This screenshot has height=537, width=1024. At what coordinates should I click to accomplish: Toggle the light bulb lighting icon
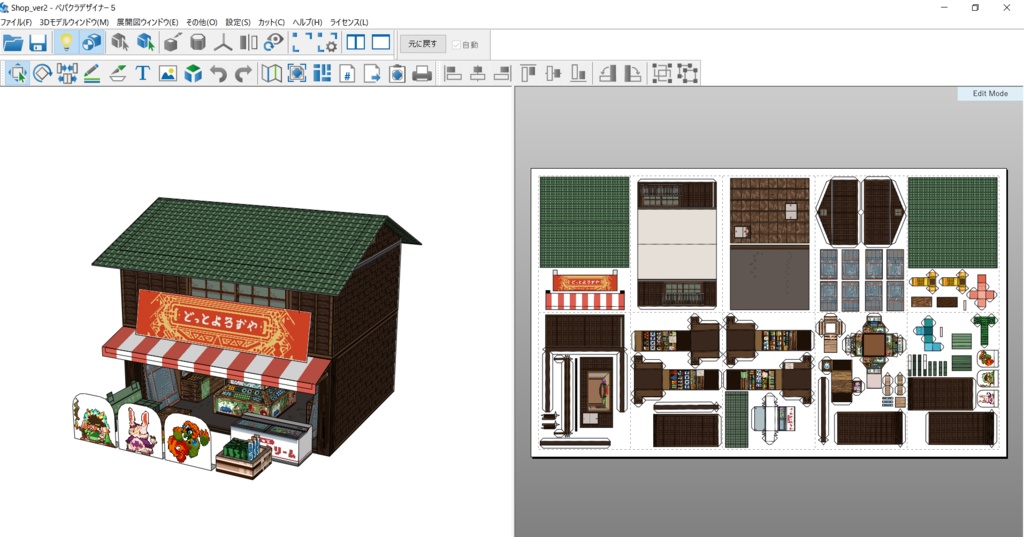(x=66, y=43)
